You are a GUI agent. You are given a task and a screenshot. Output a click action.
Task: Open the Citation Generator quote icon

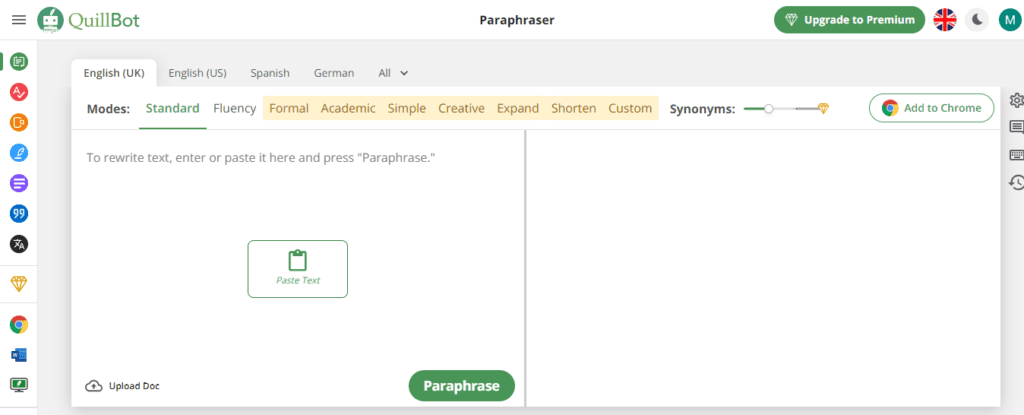(x=18, y=213)
